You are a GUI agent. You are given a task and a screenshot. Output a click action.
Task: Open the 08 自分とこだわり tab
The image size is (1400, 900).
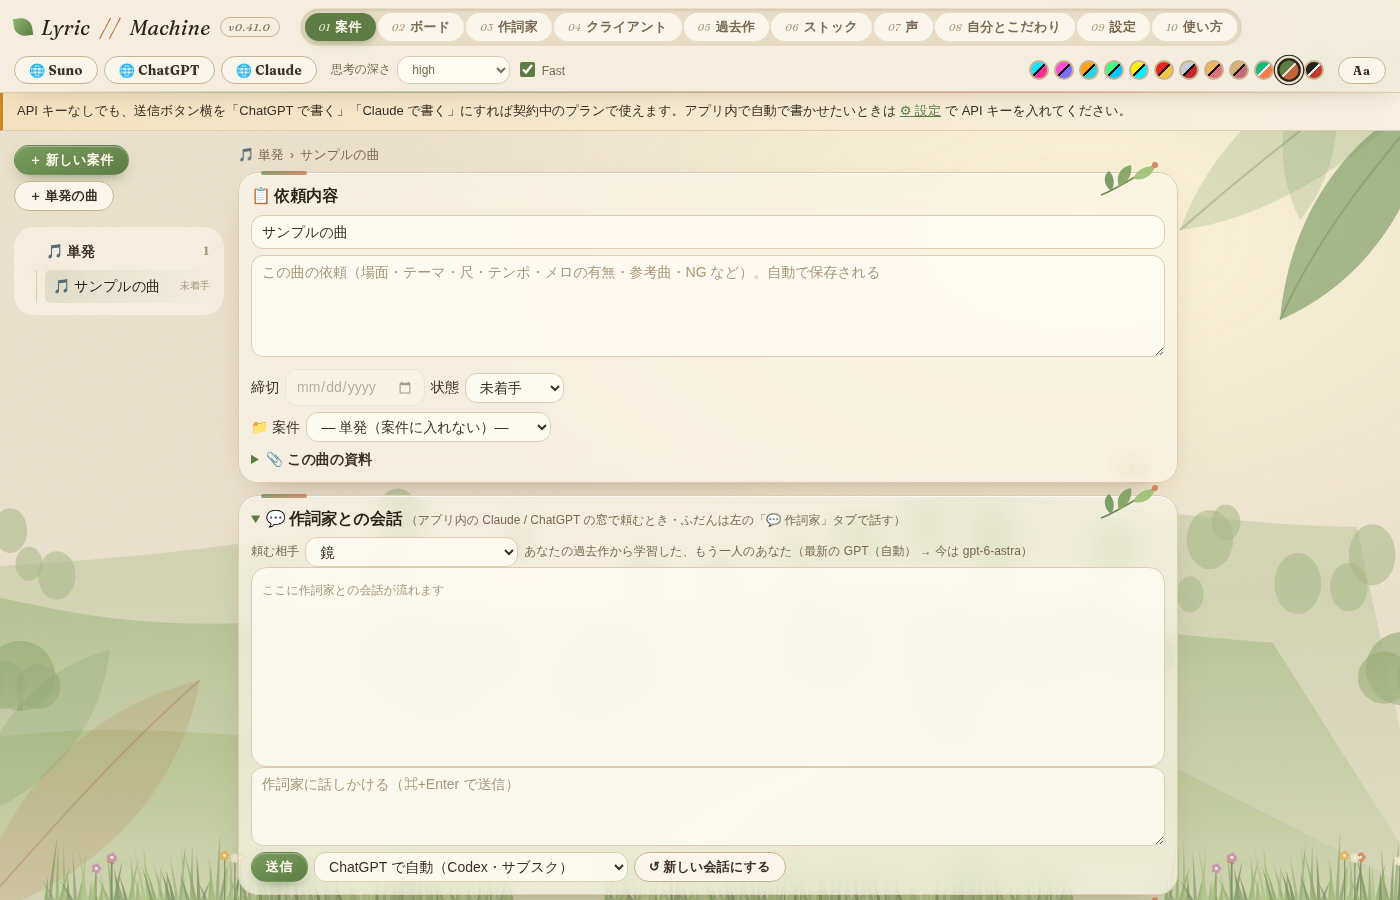pos(1004,27)
